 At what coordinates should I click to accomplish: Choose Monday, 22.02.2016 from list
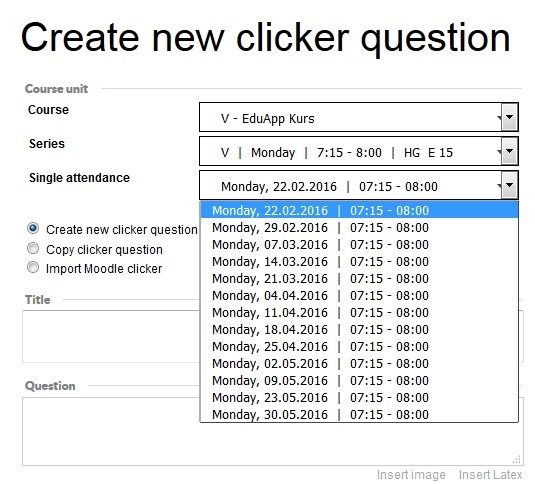tap(359, 210)
